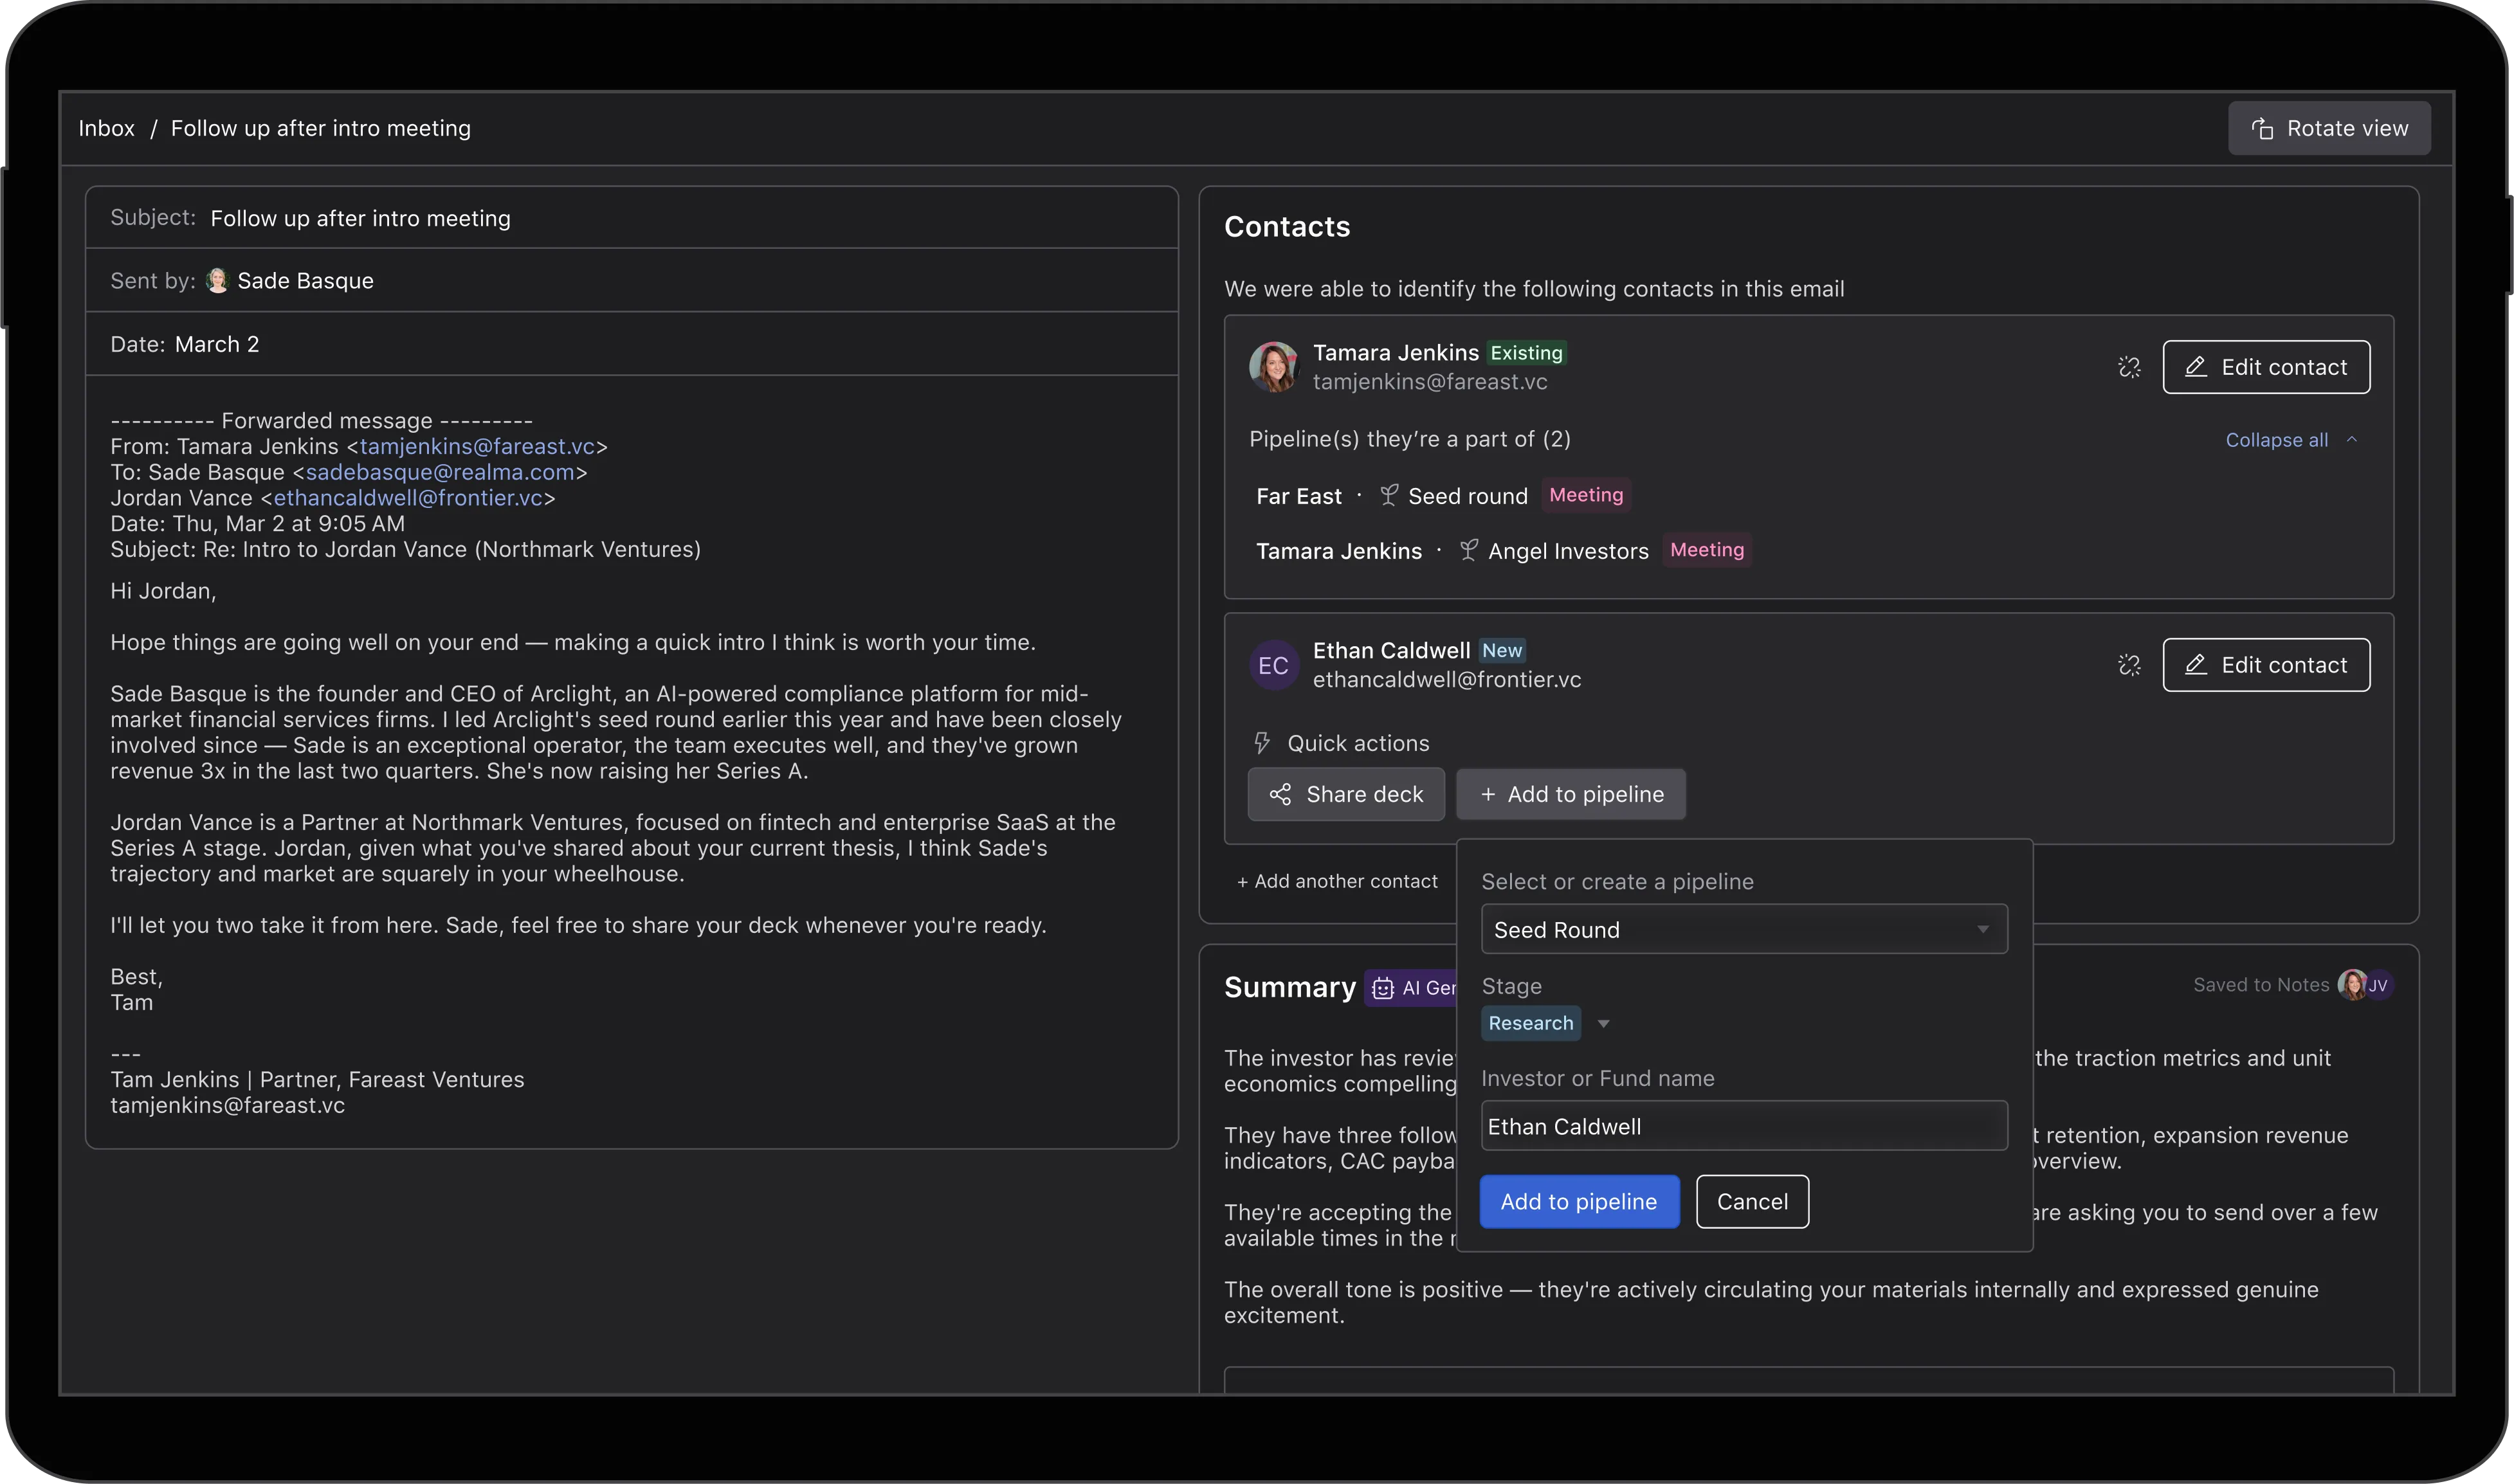Cancel the pipeline popup
Screen dimensions: 2514x1484
1752,1201
